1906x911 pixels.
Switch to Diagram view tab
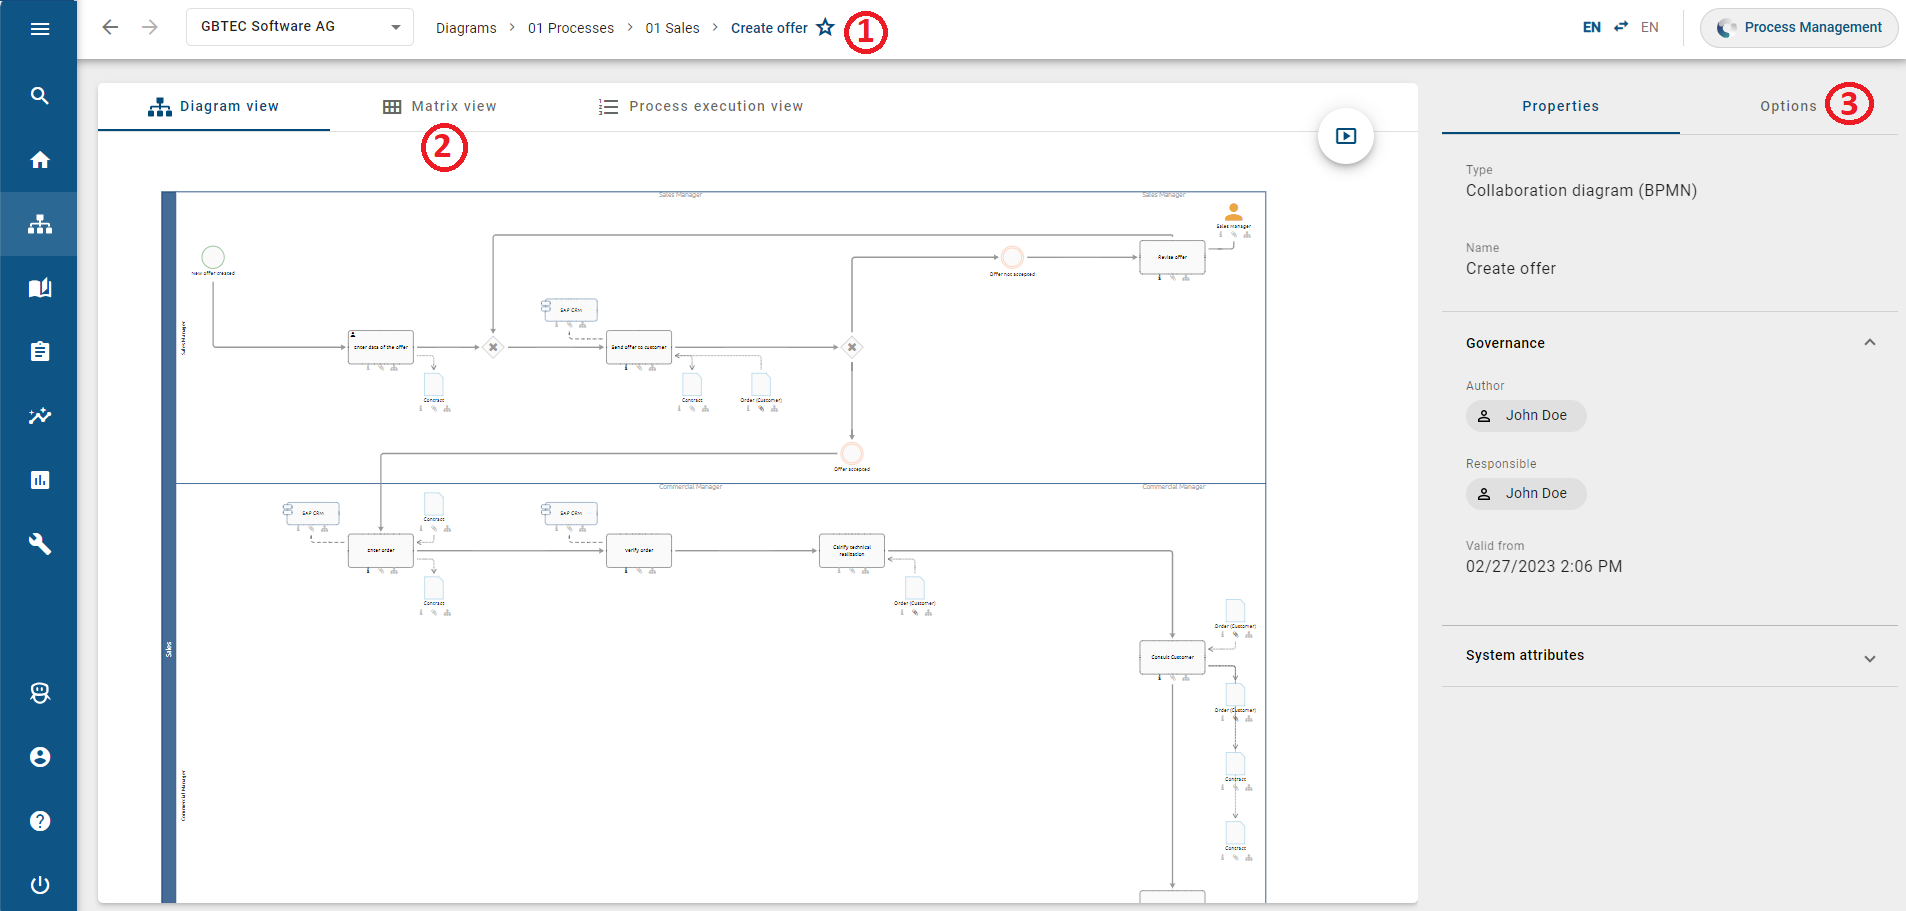214,107
